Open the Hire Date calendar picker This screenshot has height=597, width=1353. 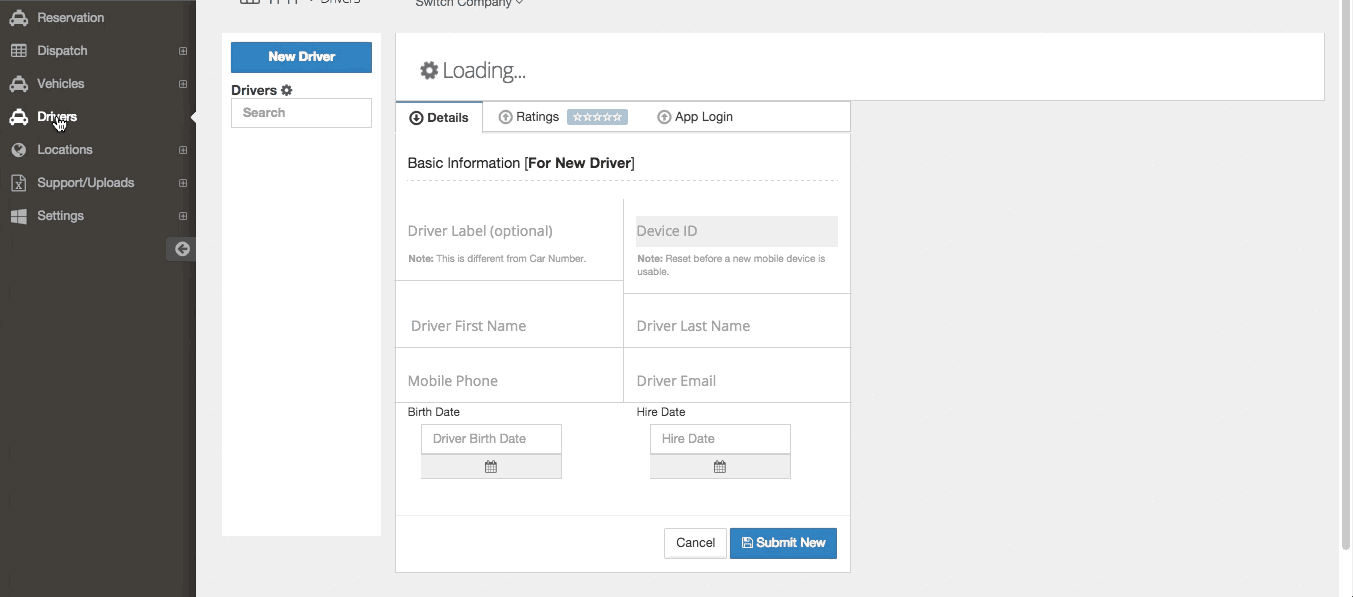click(720, 467)
